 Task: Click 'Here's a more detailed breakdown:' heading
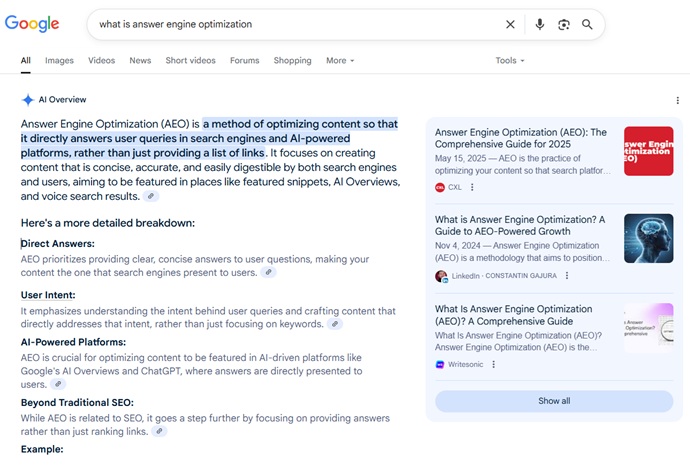tap(108, 223)
